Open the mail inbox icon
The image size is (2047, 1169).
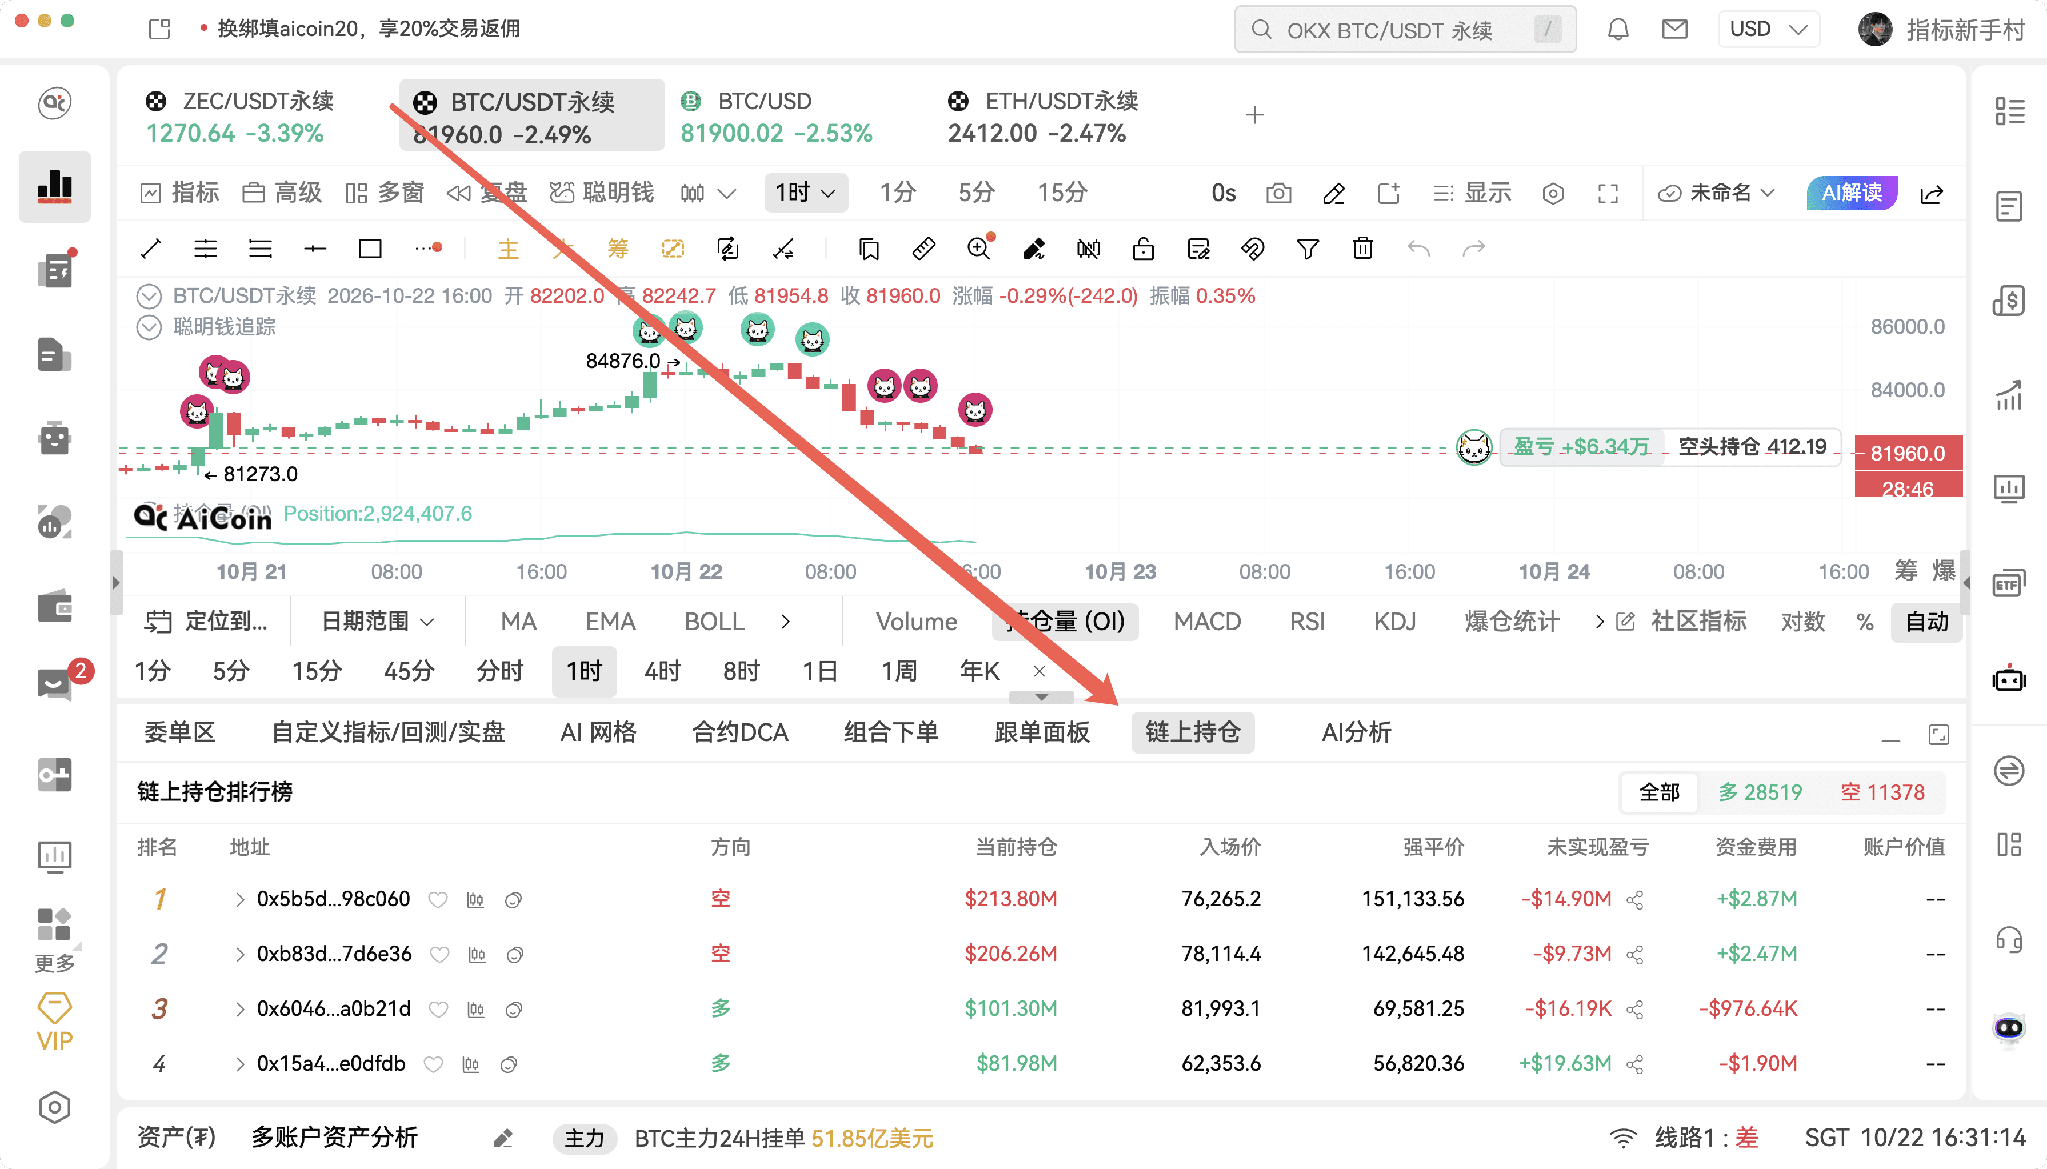1675,29
